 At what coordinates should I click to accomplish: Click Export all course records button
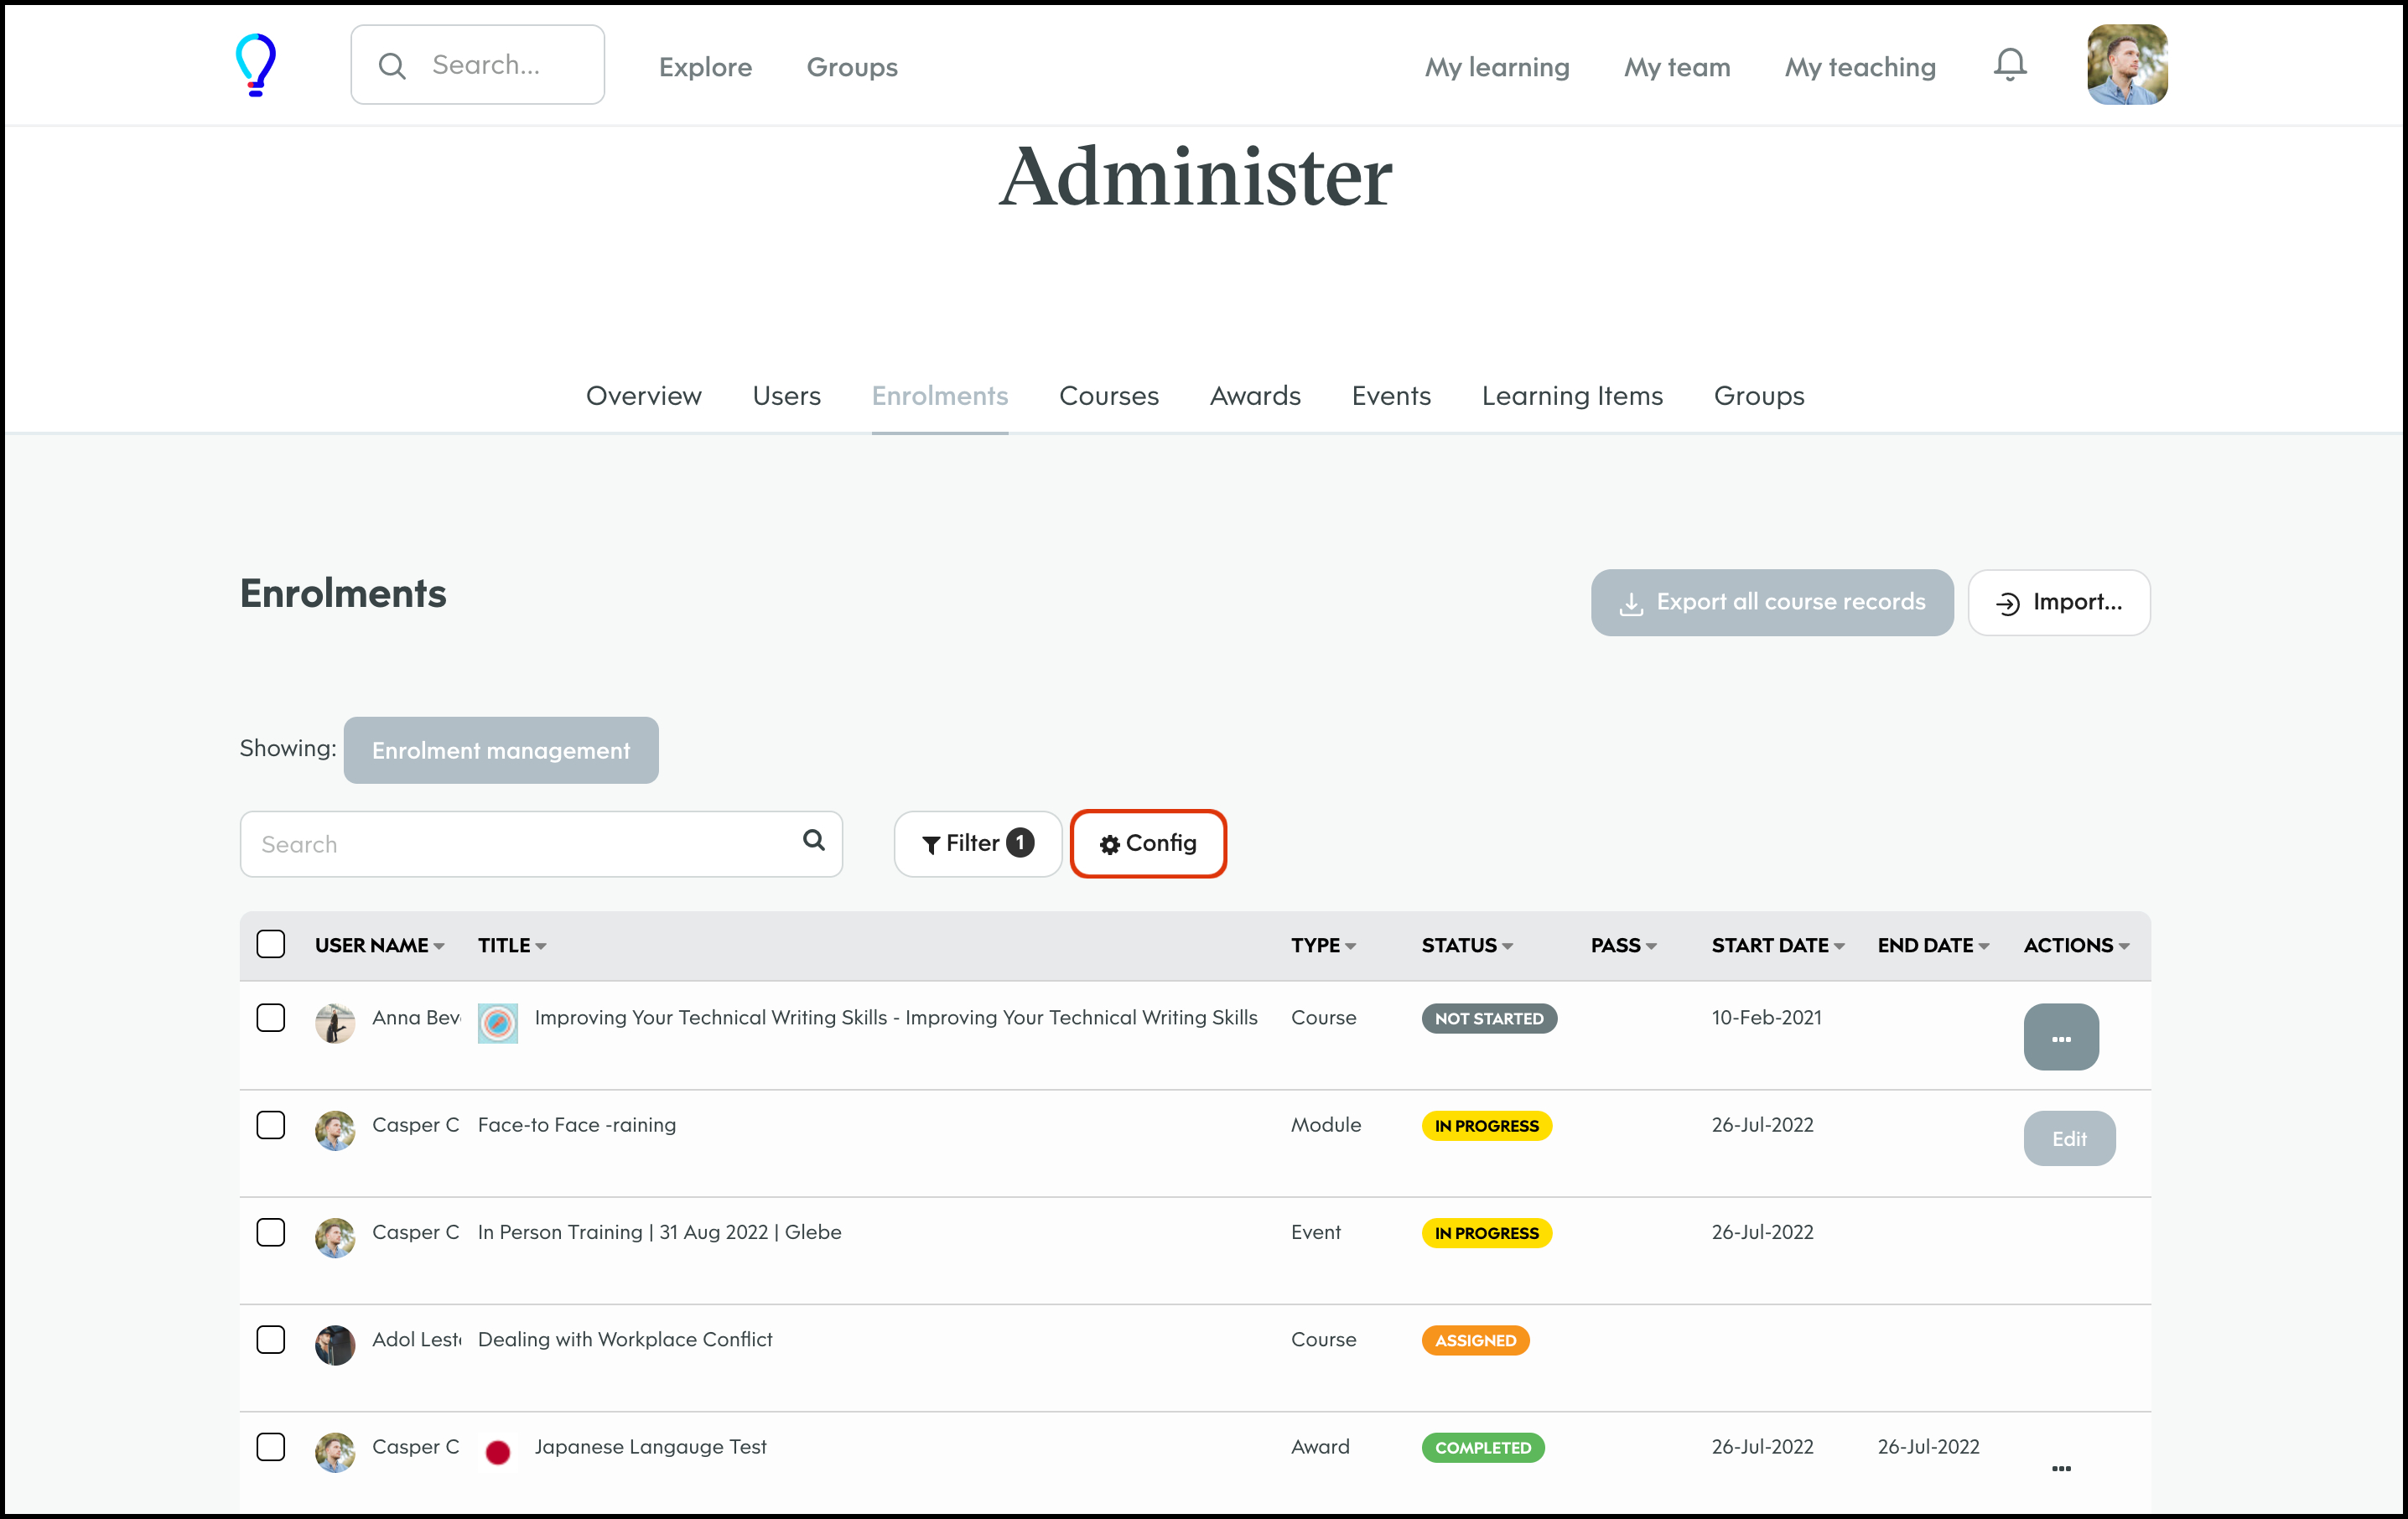tap(1771, 602)
